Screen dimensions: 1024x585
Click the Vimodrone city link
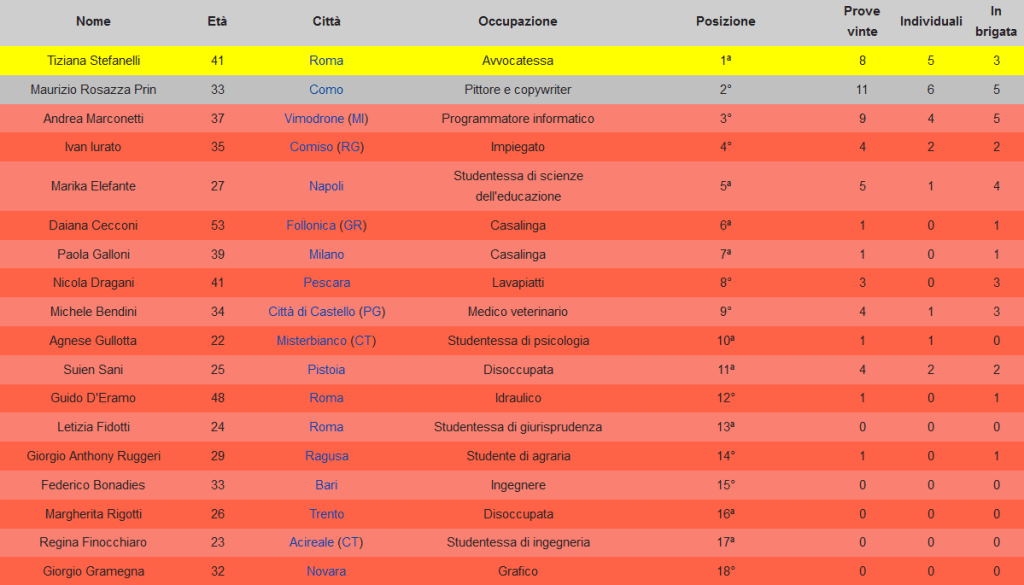314,118
